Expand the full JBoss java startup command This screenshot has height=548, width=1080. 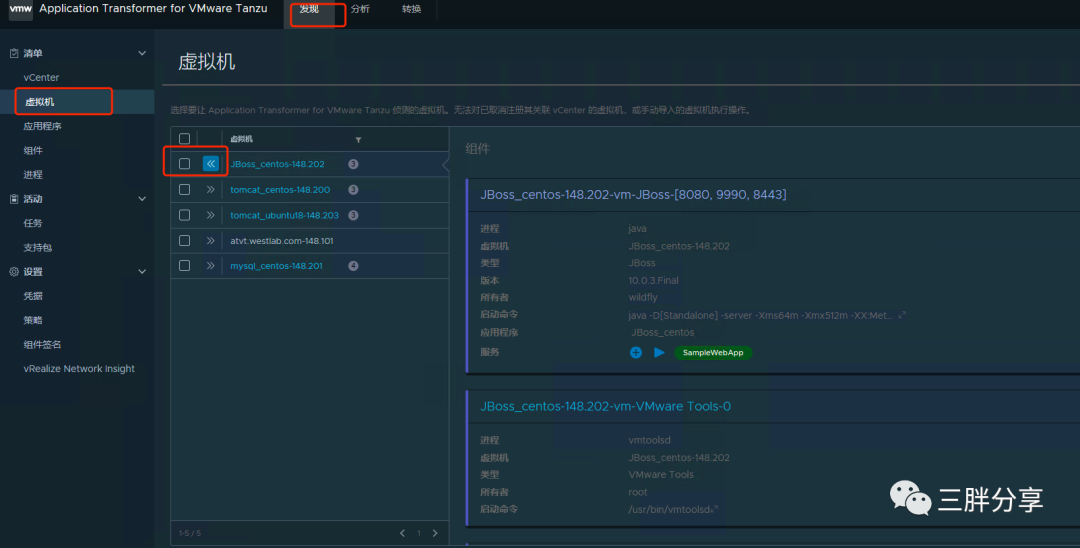coord(902,315)
